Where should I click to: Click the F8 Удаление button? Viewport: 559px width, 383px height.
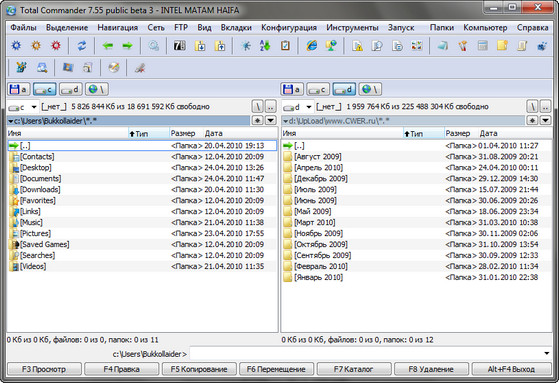(x=431, y=369)
